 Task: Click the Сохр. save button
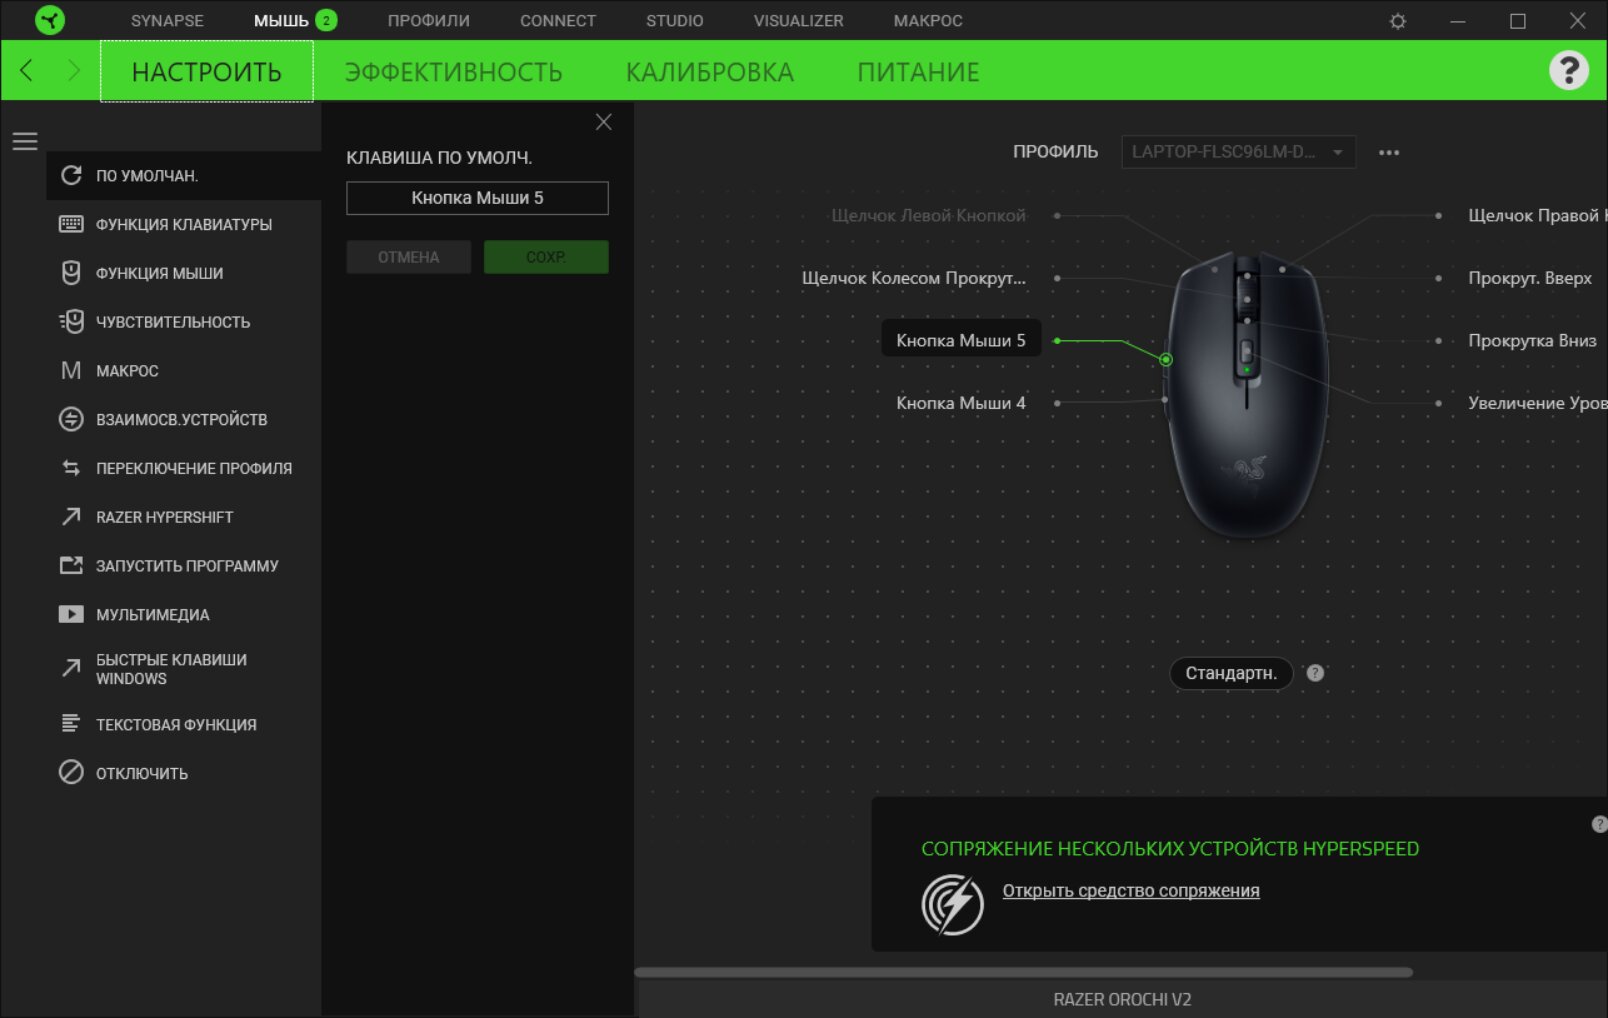point(546,257)
